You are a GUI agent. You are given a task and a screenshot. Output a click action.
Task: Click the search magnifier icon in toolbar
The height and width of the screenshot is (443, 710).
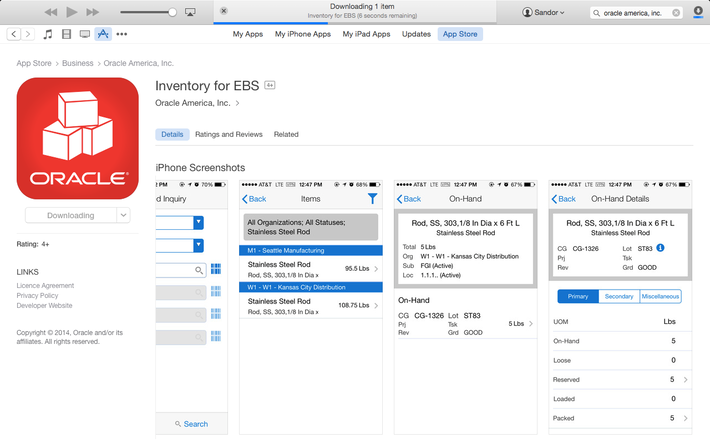click(597, 13)
